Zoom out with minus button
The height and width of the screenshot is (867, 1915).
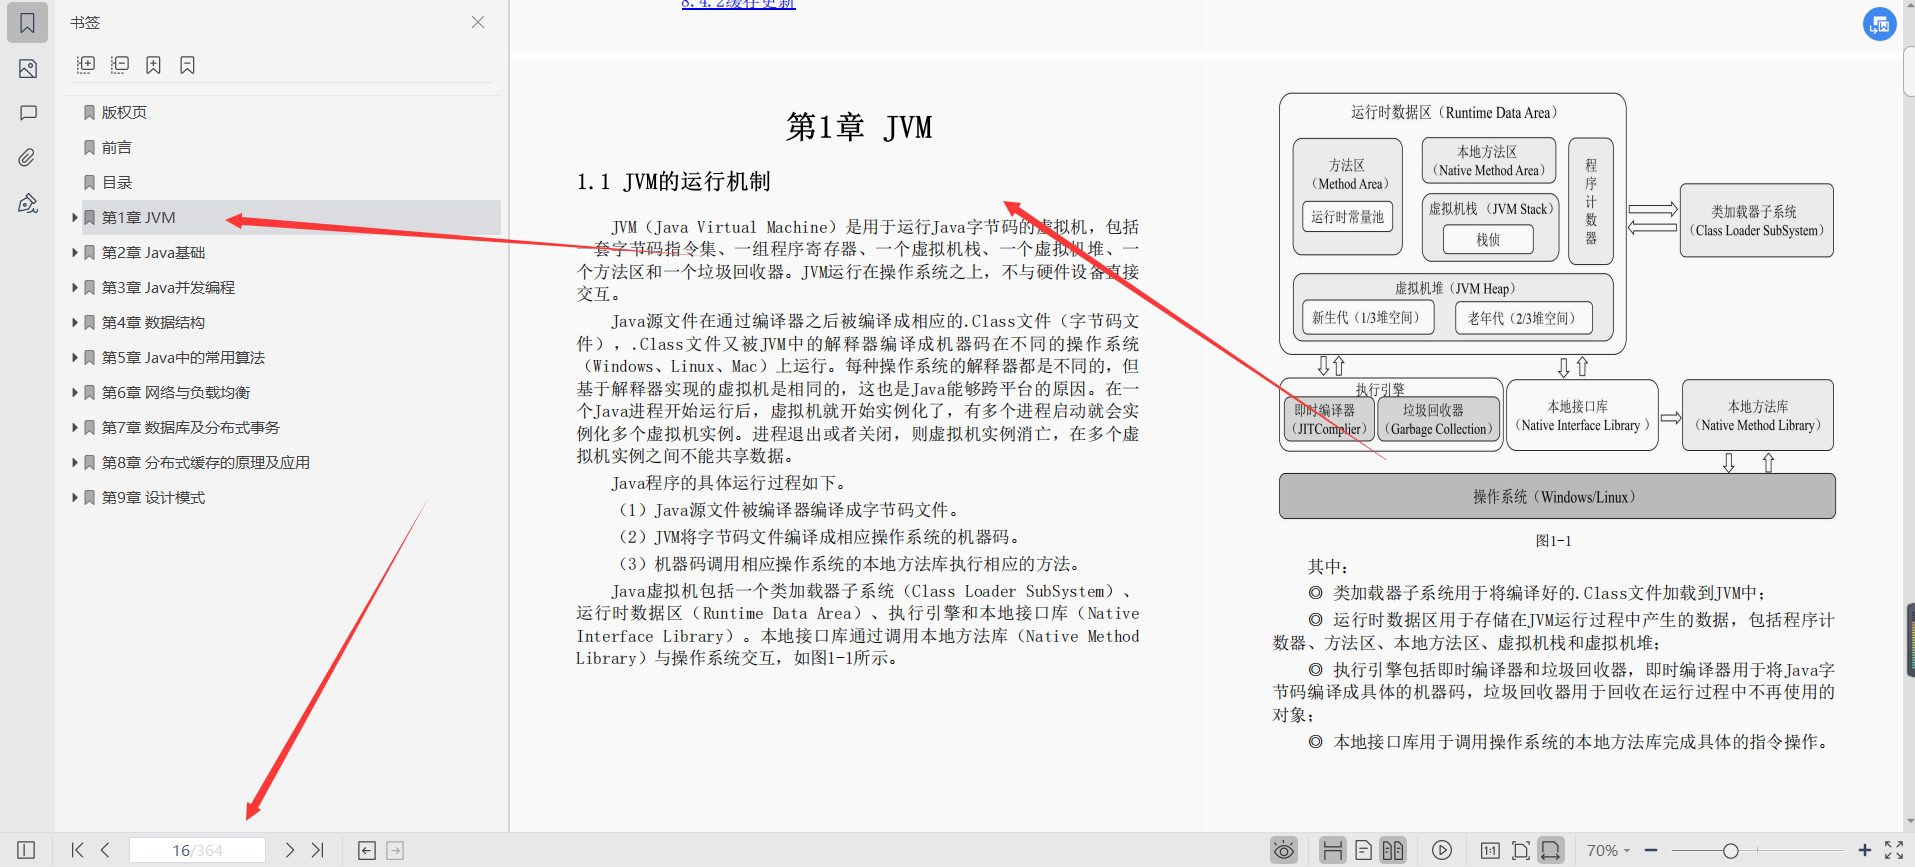coord(1651,850)
